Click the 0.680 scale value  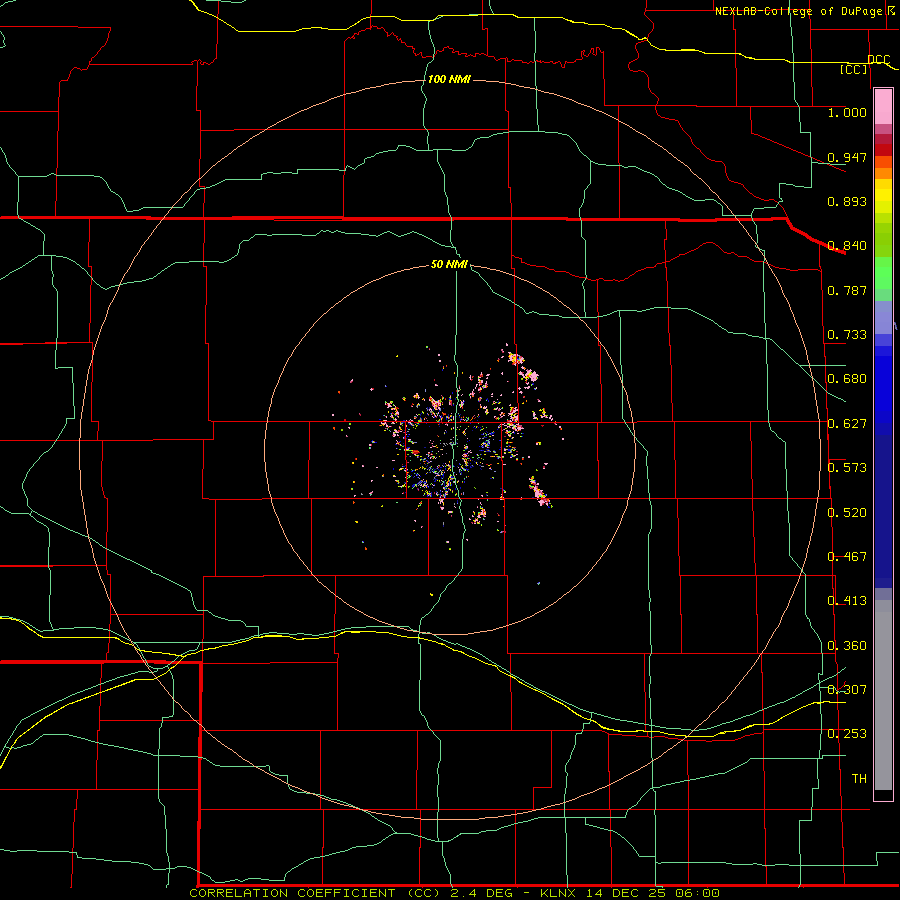pyautogui.click(x=847, y=379)
